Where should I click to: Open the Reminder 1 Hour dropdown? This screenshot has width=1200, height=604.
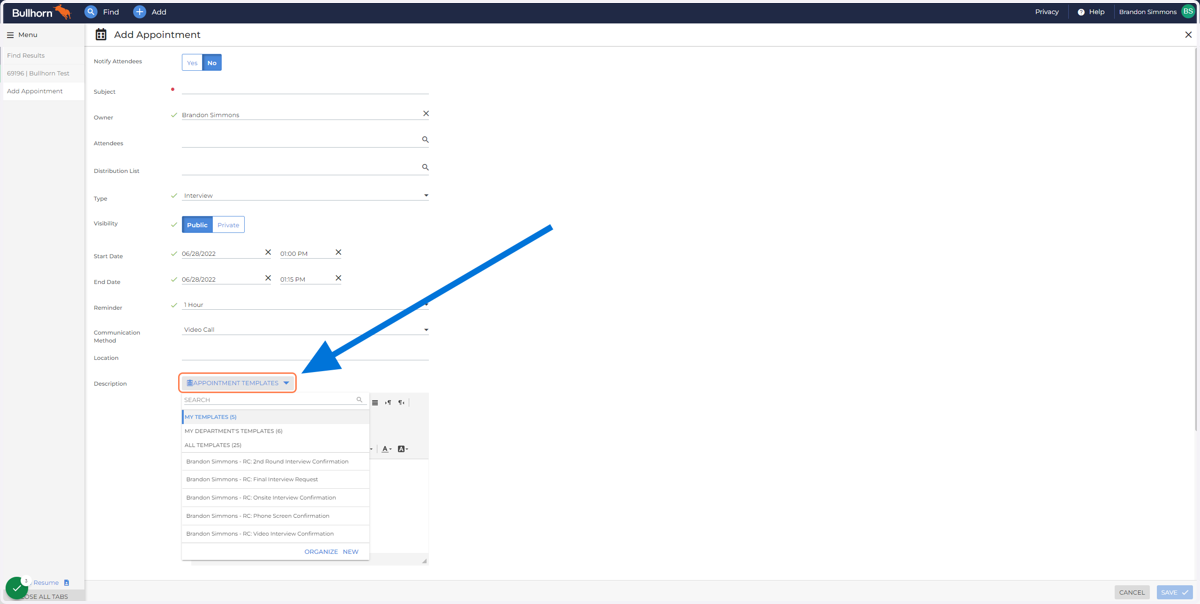[305, 304]
